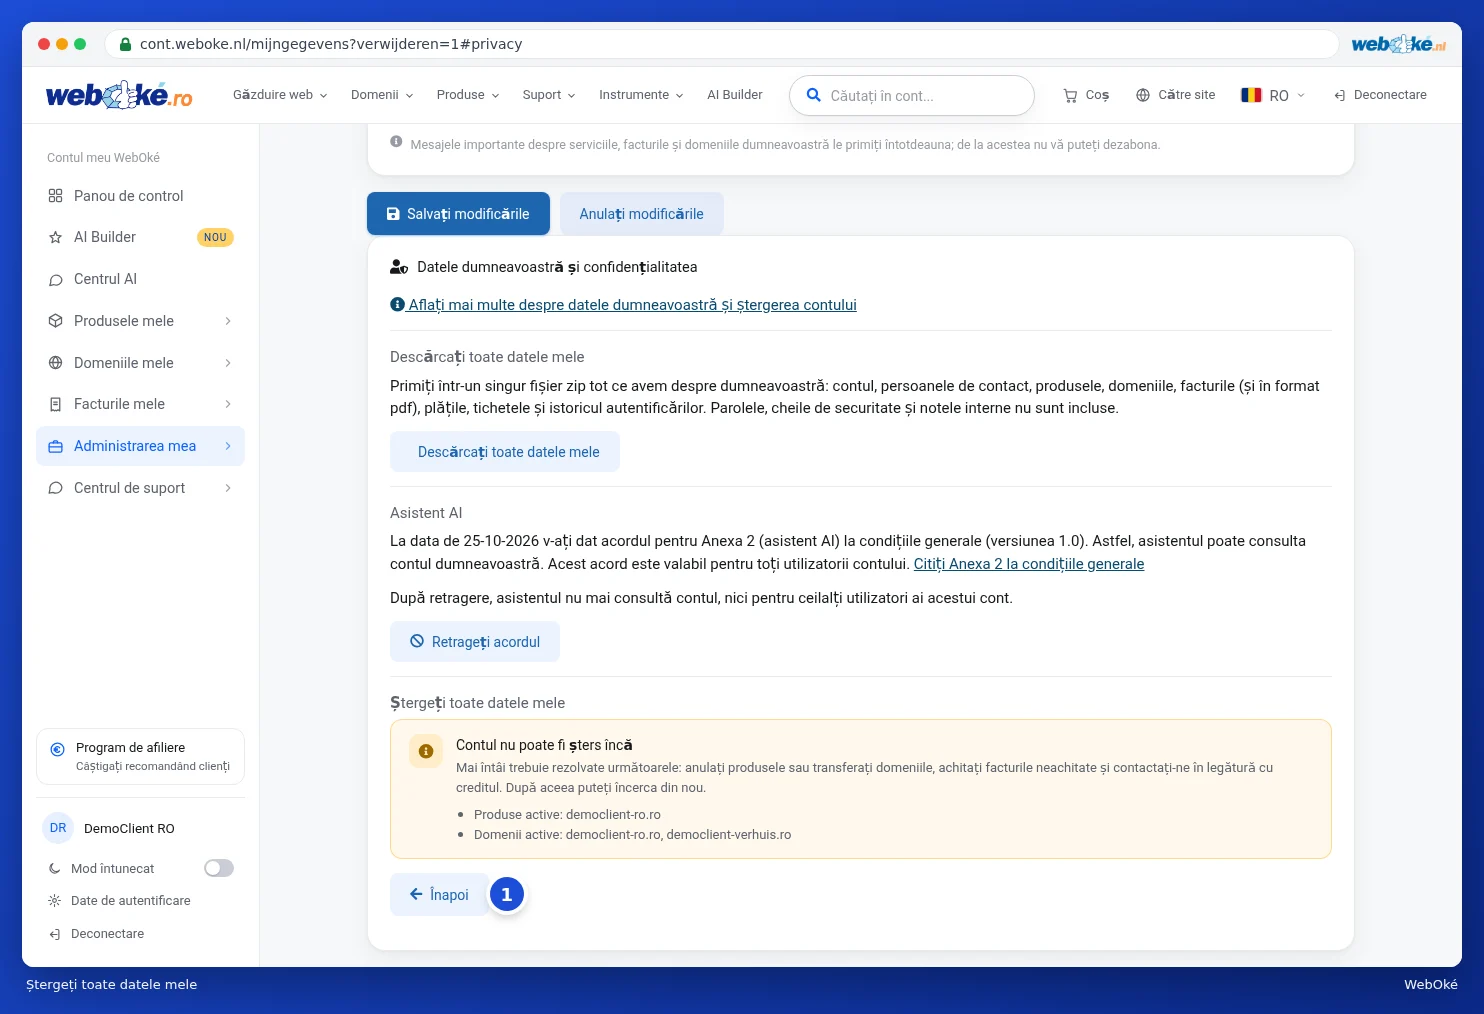Click the Program de afiliere euro icon

[x=58, y=748]
